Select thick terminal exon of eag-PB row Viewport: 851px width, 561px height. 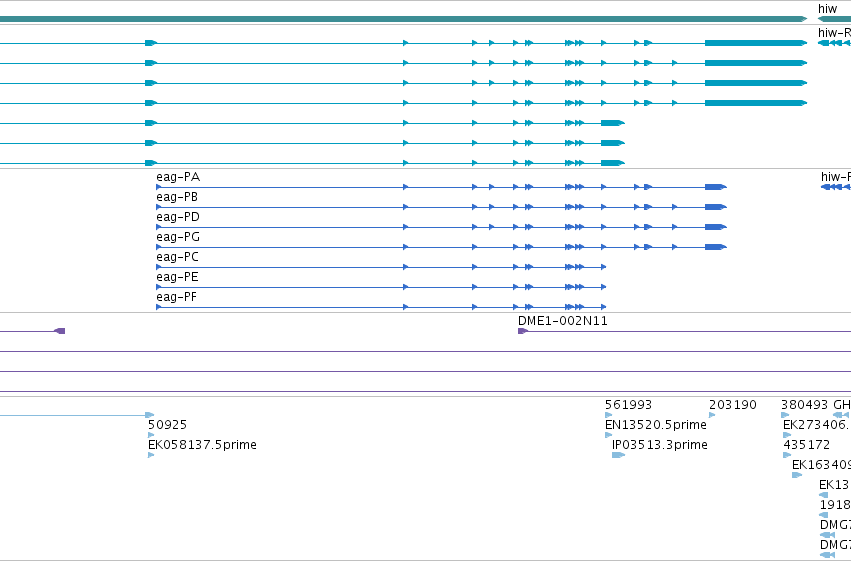(x=716, y=207)
